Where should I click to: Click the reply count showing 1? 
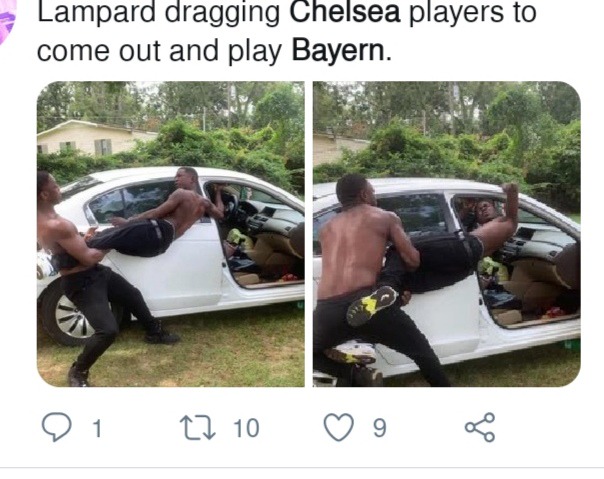tap(97, 428)
